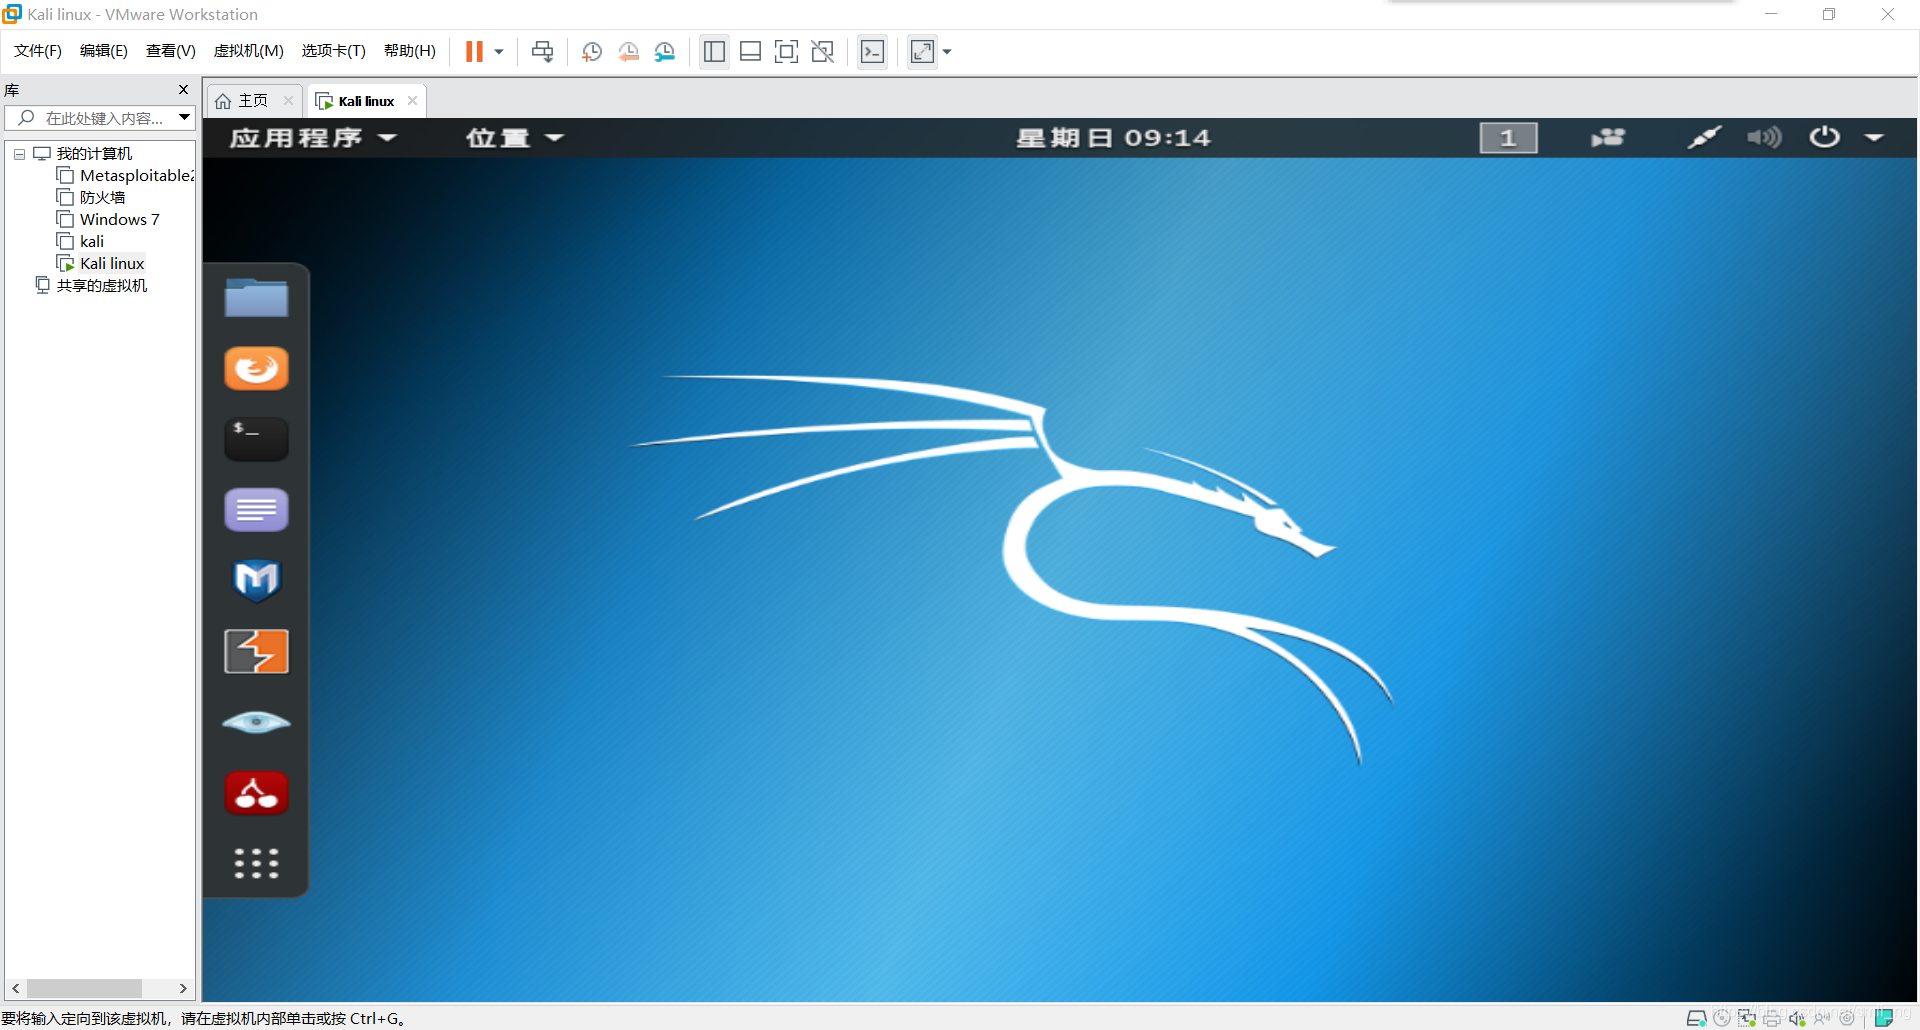
Task: Launch Firefox ESR from the dock
Action: (x=256, y=368)
